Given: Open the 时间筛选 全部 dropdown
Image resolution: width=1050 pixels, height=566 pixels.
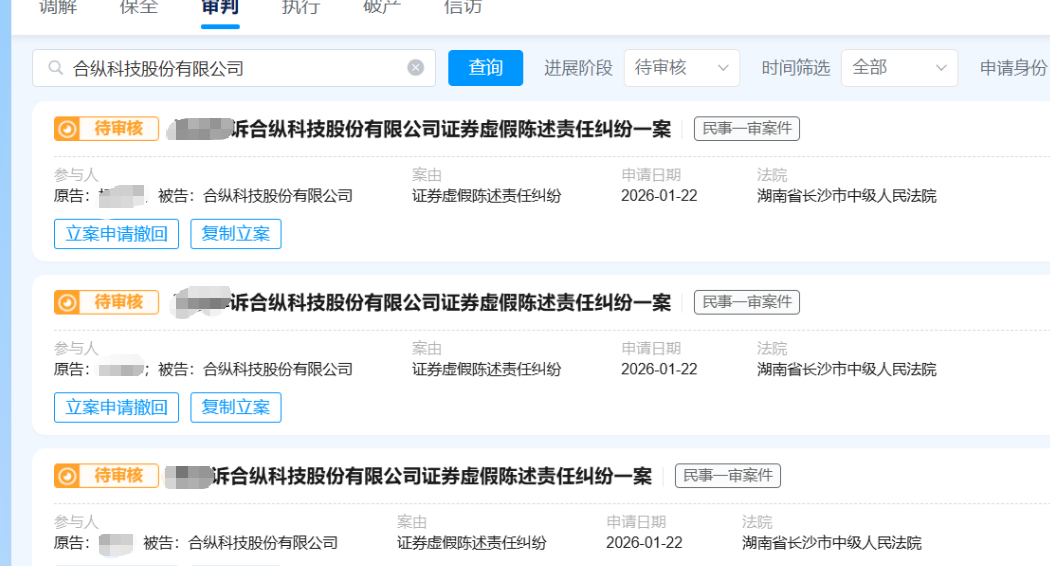Looking at the screenshot, I should click(x=899, y=68).
